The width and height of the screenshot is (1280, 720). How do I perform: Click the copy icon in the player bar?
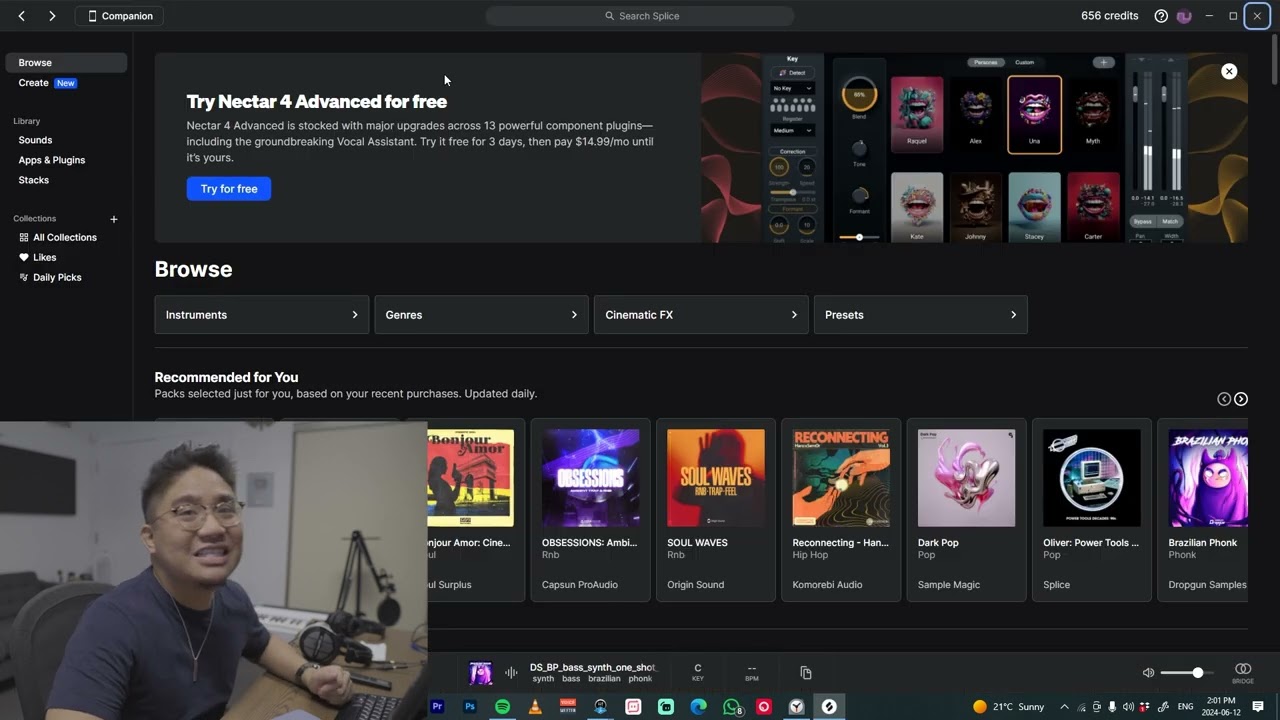(x=806, y=673)
